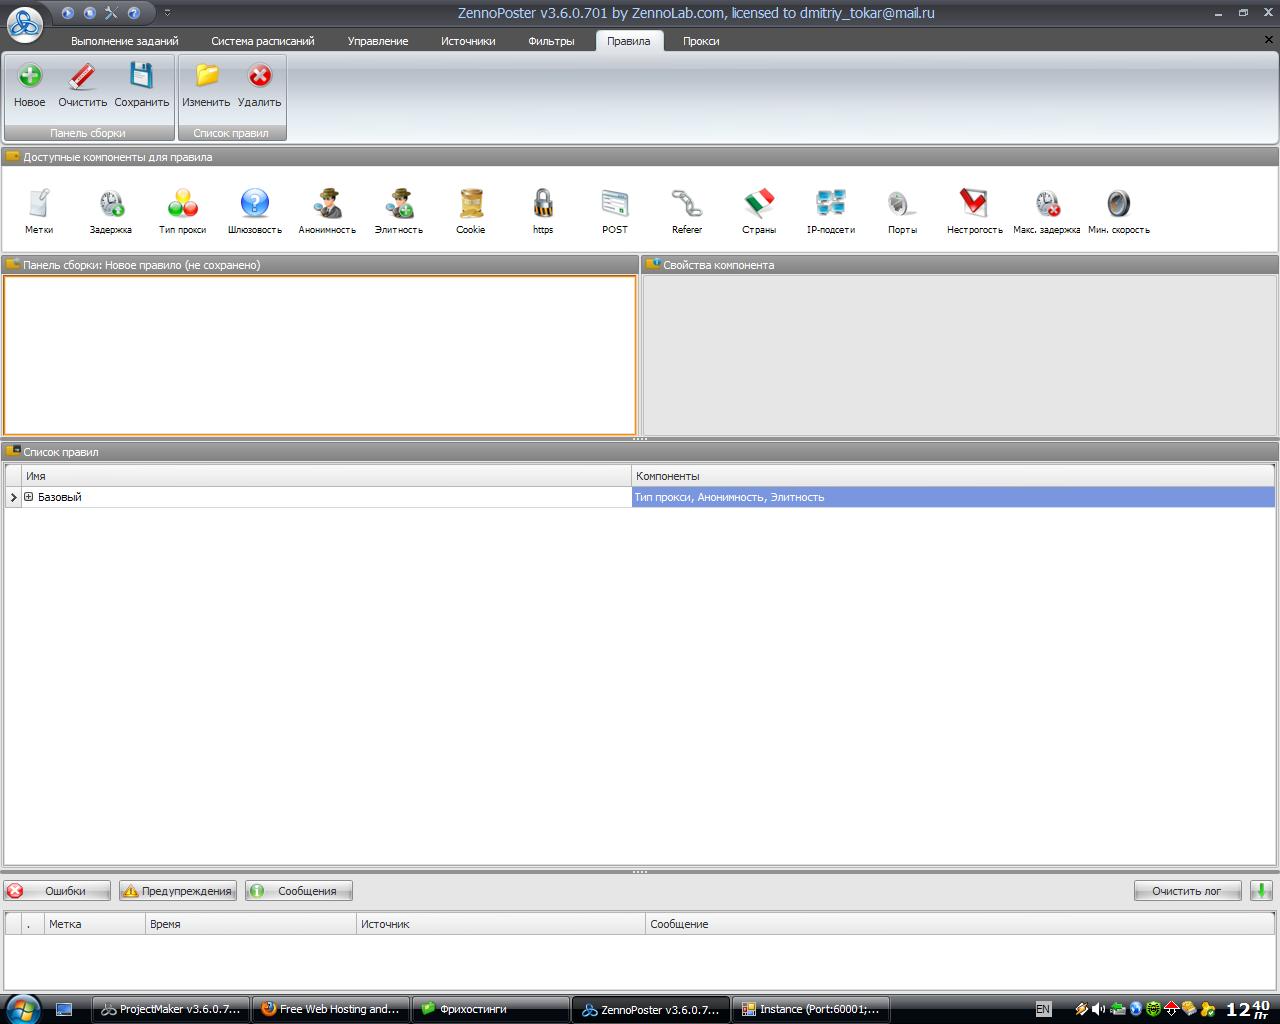This screenshot has width=1280, height=1024.
Task: Open quick access toolbar dropdown arrow
Action: tap(167, 13)
